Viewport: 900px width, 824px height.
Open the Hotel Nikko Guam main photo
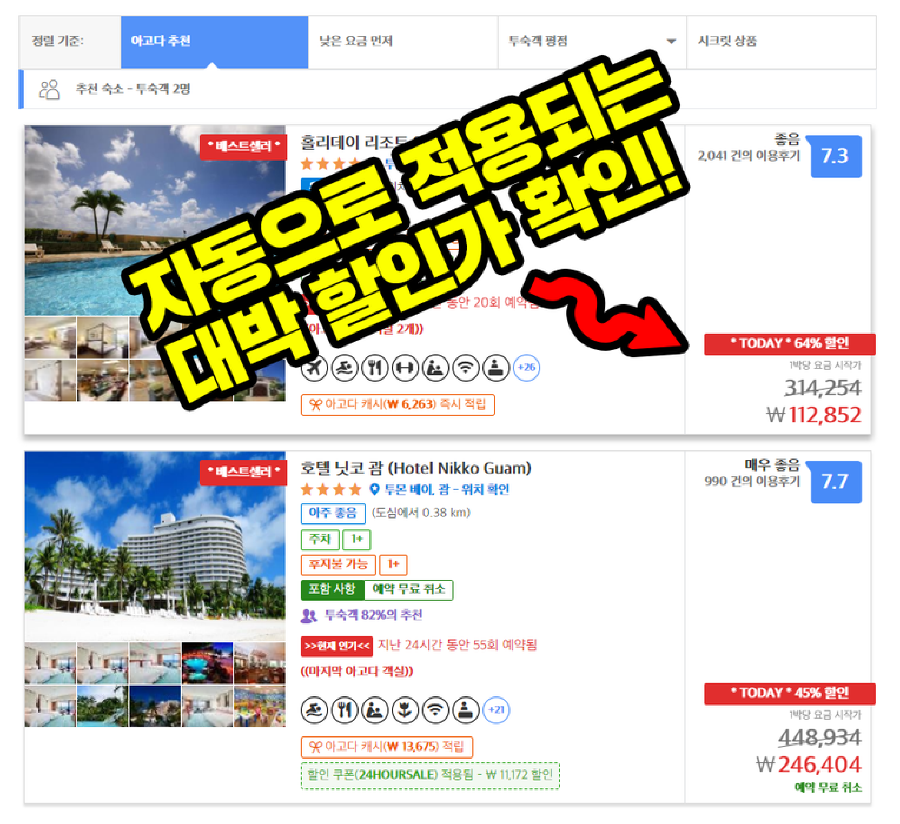click(155, 546)
